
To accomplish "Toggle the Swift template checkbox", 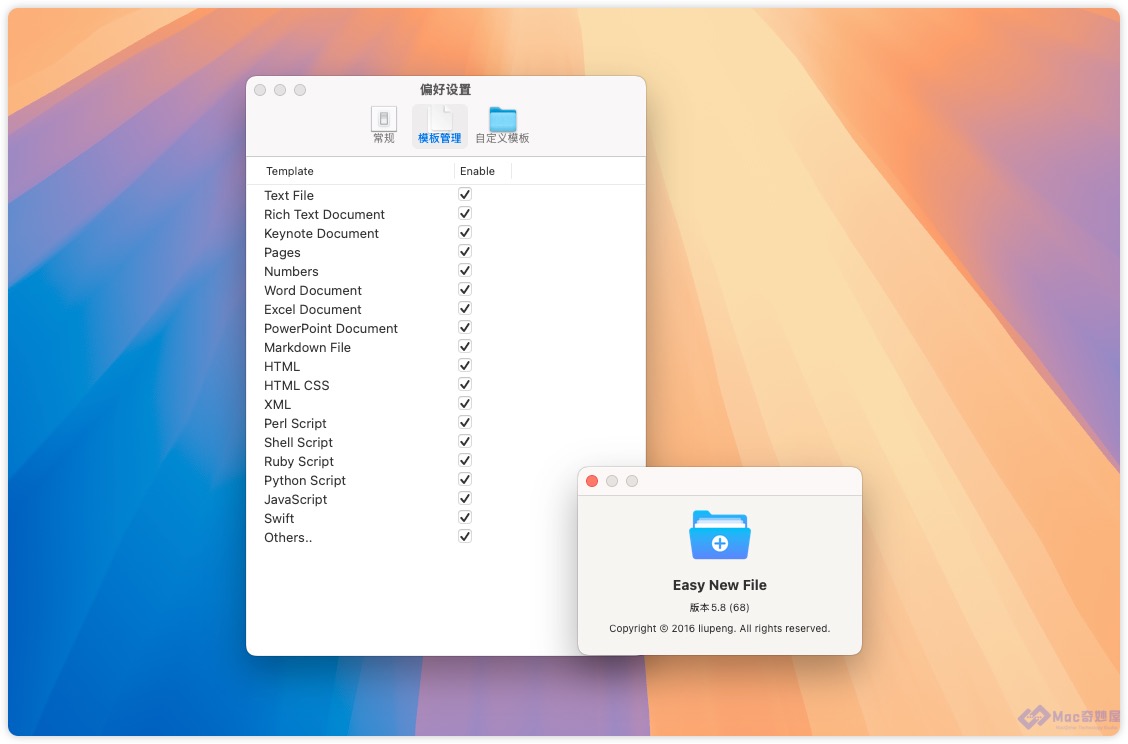I will (465, 517).
